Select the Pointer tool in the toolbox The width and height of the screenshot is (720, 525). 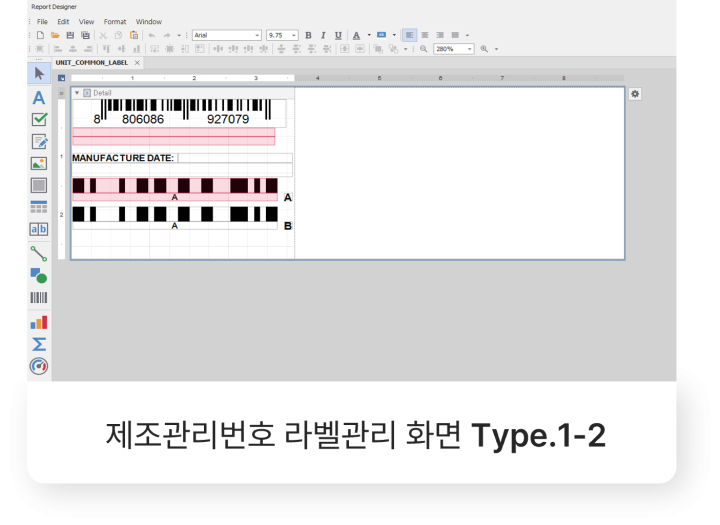point(39,73)
